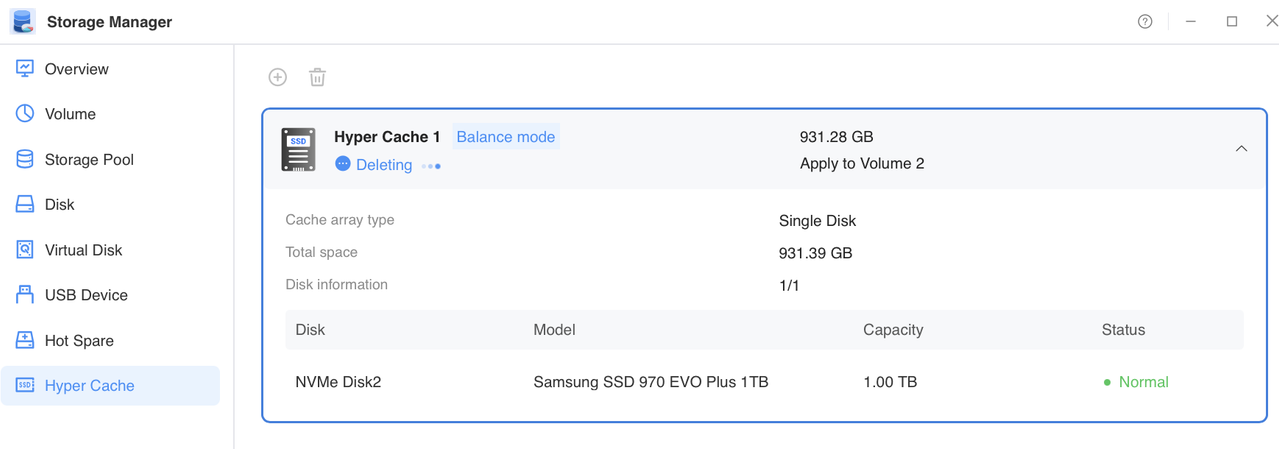This screenshot has height=449, width=1279.
Task: Click the Hyper Cache SSD sidebar icon
Action: 25,385
